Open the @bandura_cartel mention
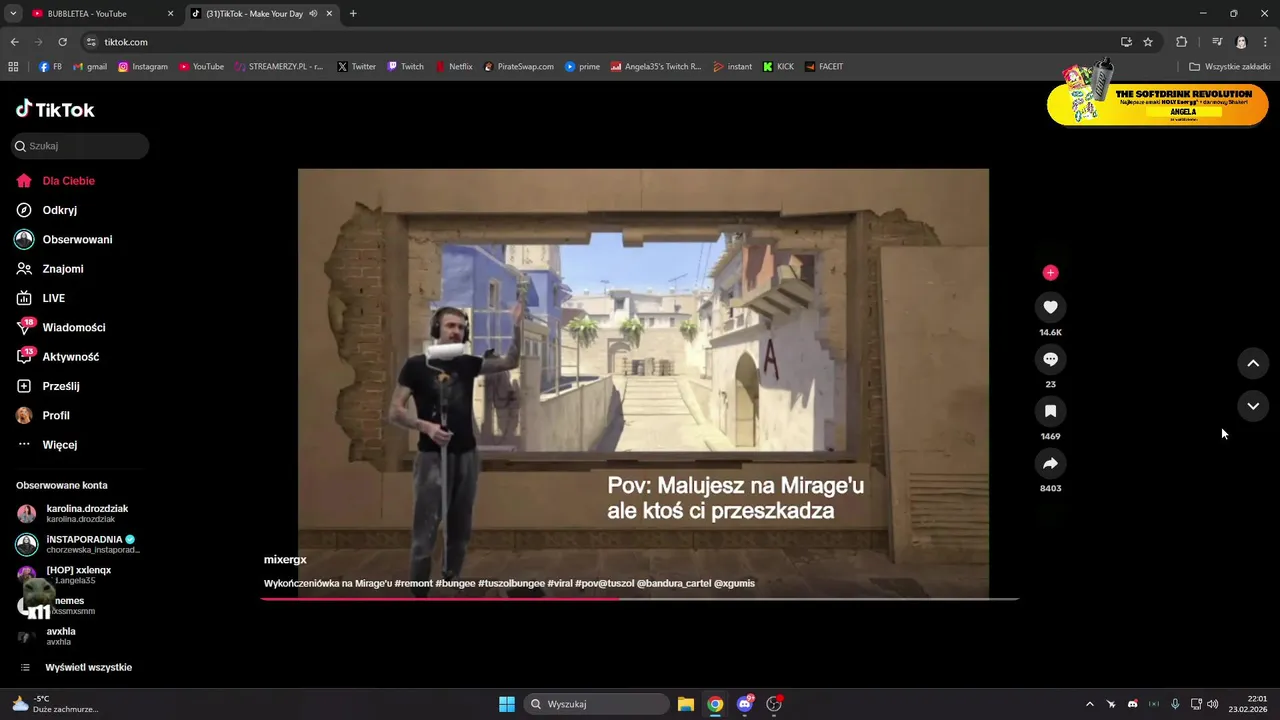The height and width of the screenshot is (720, 1280). pos(672,583)
